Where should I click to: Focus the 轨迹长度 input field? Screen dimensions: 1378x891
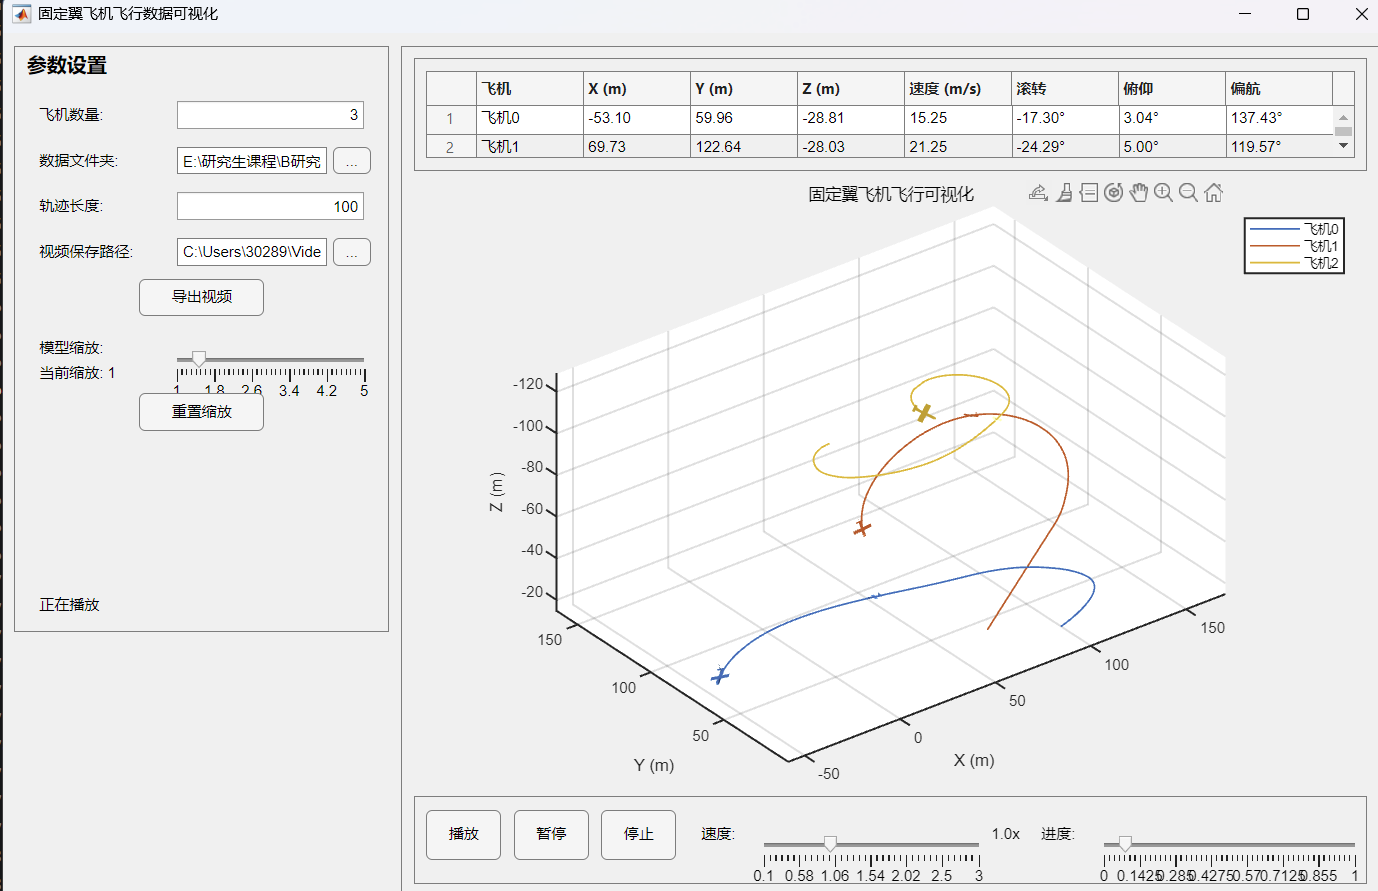[x=270, y=206]
